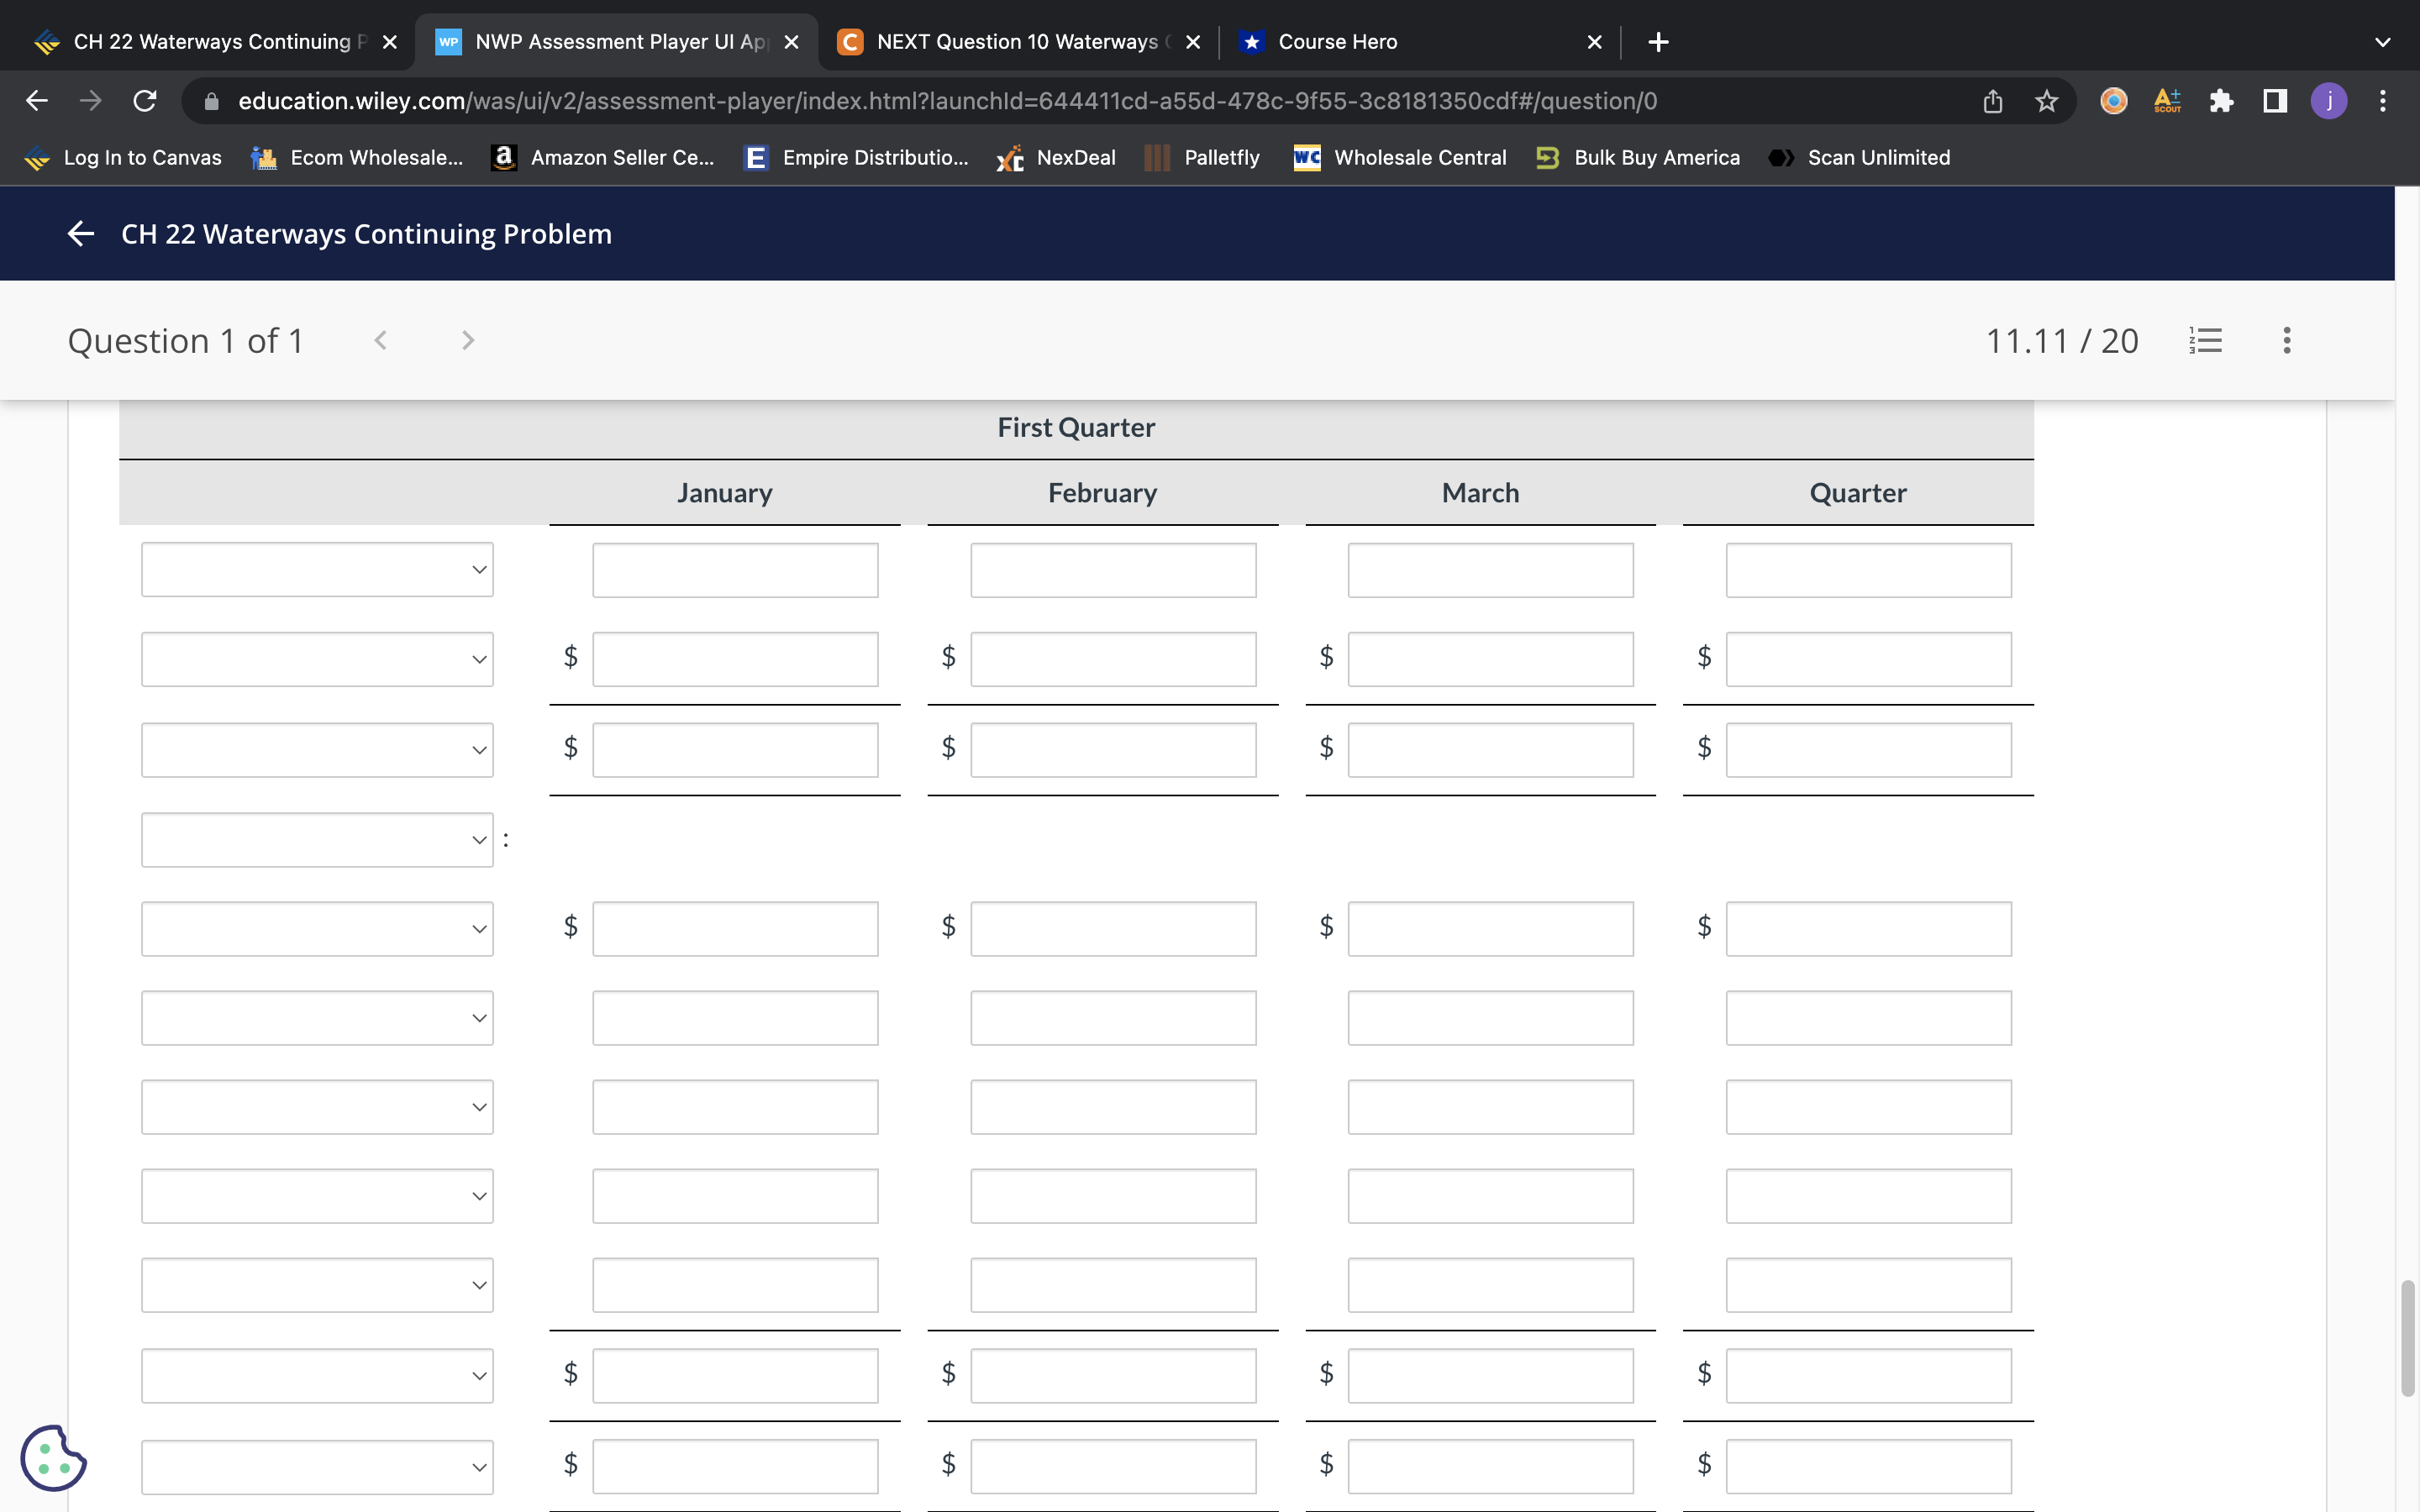The image size is (2420, 1512).
Task: Go to previous question with left chevron
Action: coord(381,341)
